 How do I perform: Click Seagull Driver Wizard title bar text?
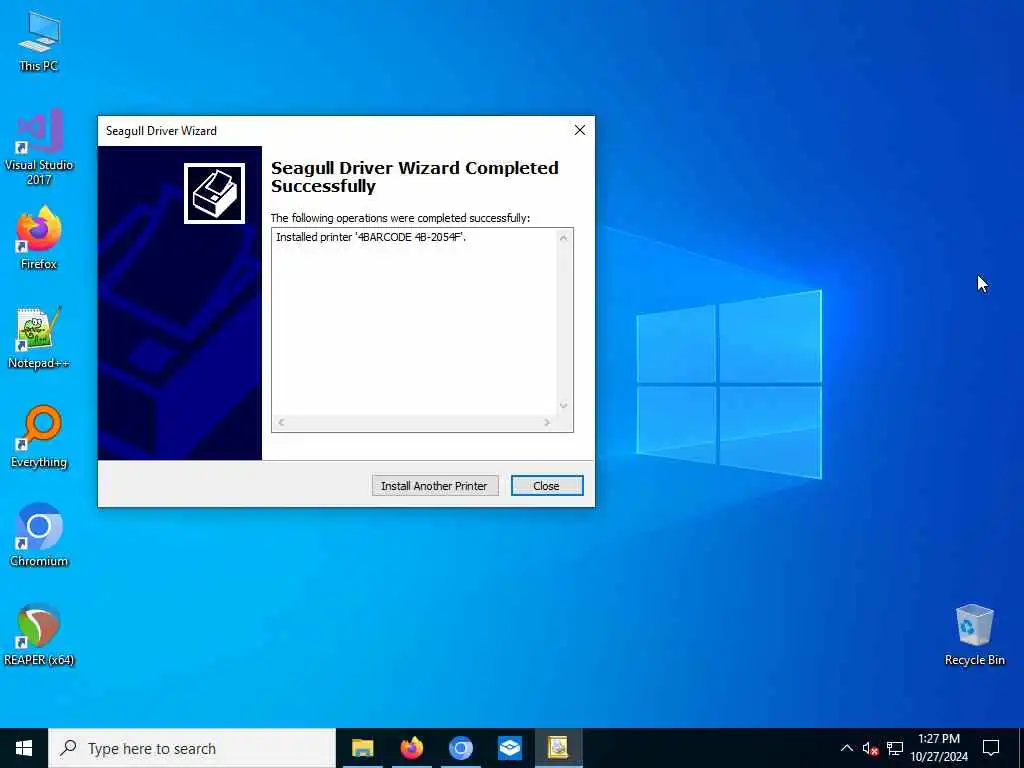click(x=161, y=131)
